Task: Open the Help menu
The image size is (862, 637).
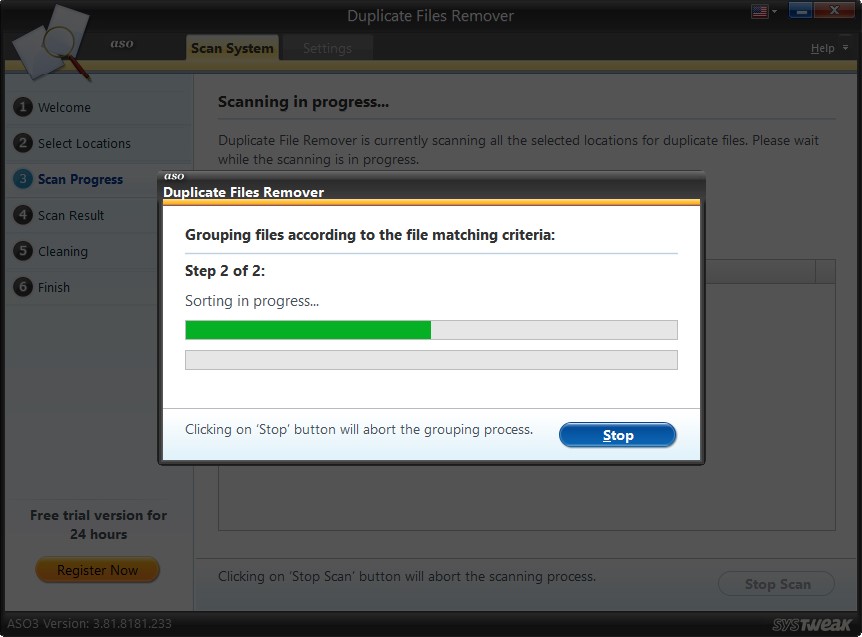Action: click(822, 47)
